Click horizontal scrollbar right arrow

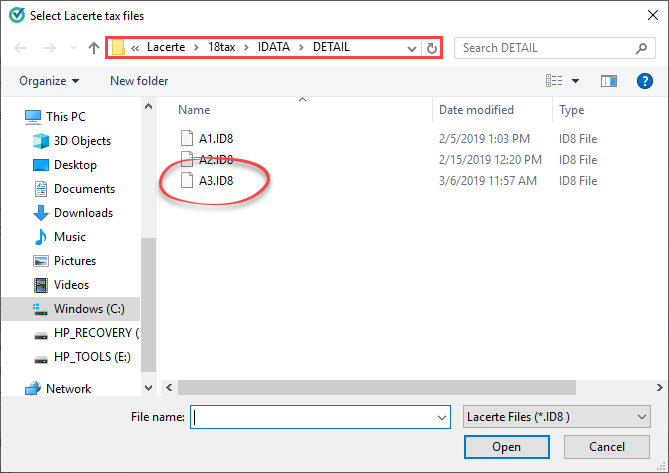[659, 388]
